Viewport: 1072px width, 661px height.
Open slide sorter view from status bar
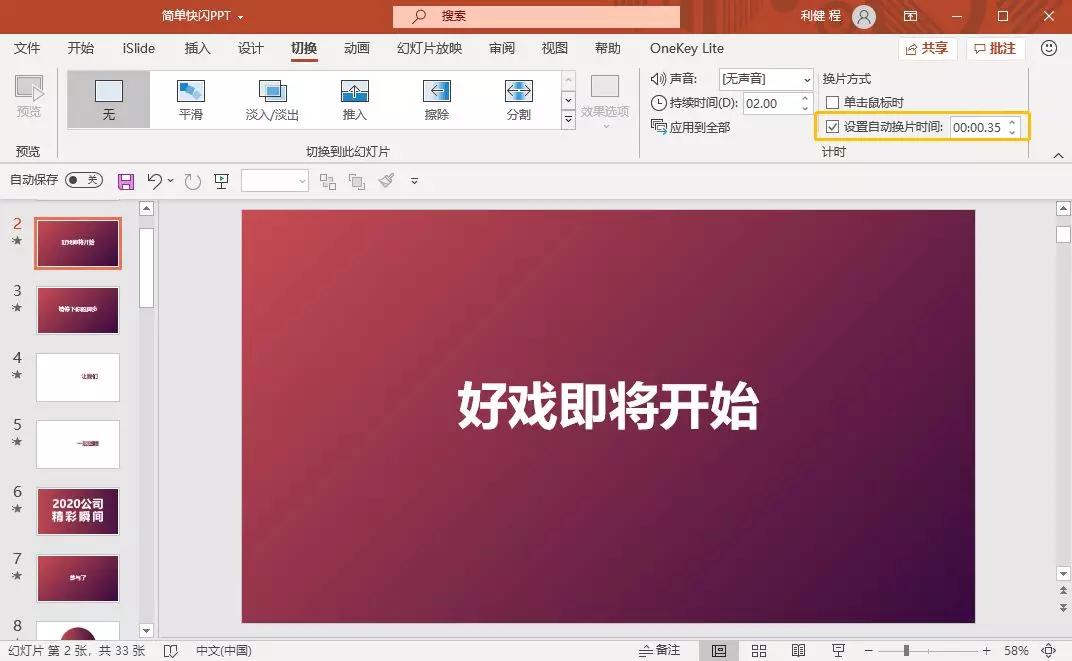(759, 650)
